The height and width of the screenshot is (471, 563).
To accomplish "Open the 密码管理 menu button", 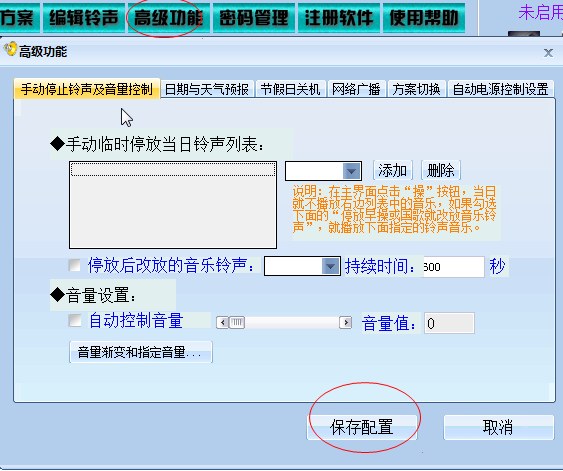I will coord(253,18).
